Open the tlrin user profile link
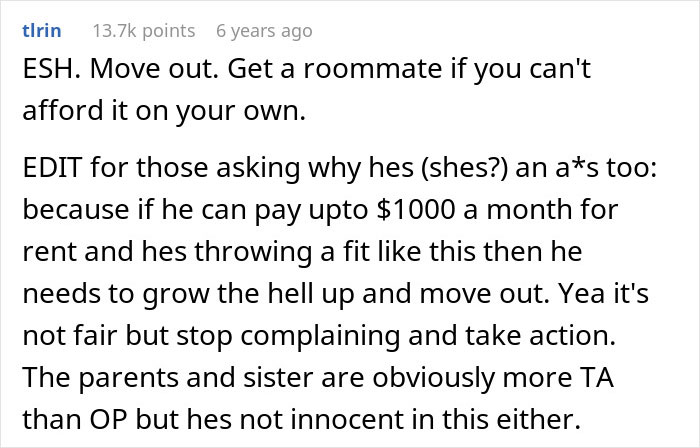Screen dimensions: 700x448 [x=41, y=31]
